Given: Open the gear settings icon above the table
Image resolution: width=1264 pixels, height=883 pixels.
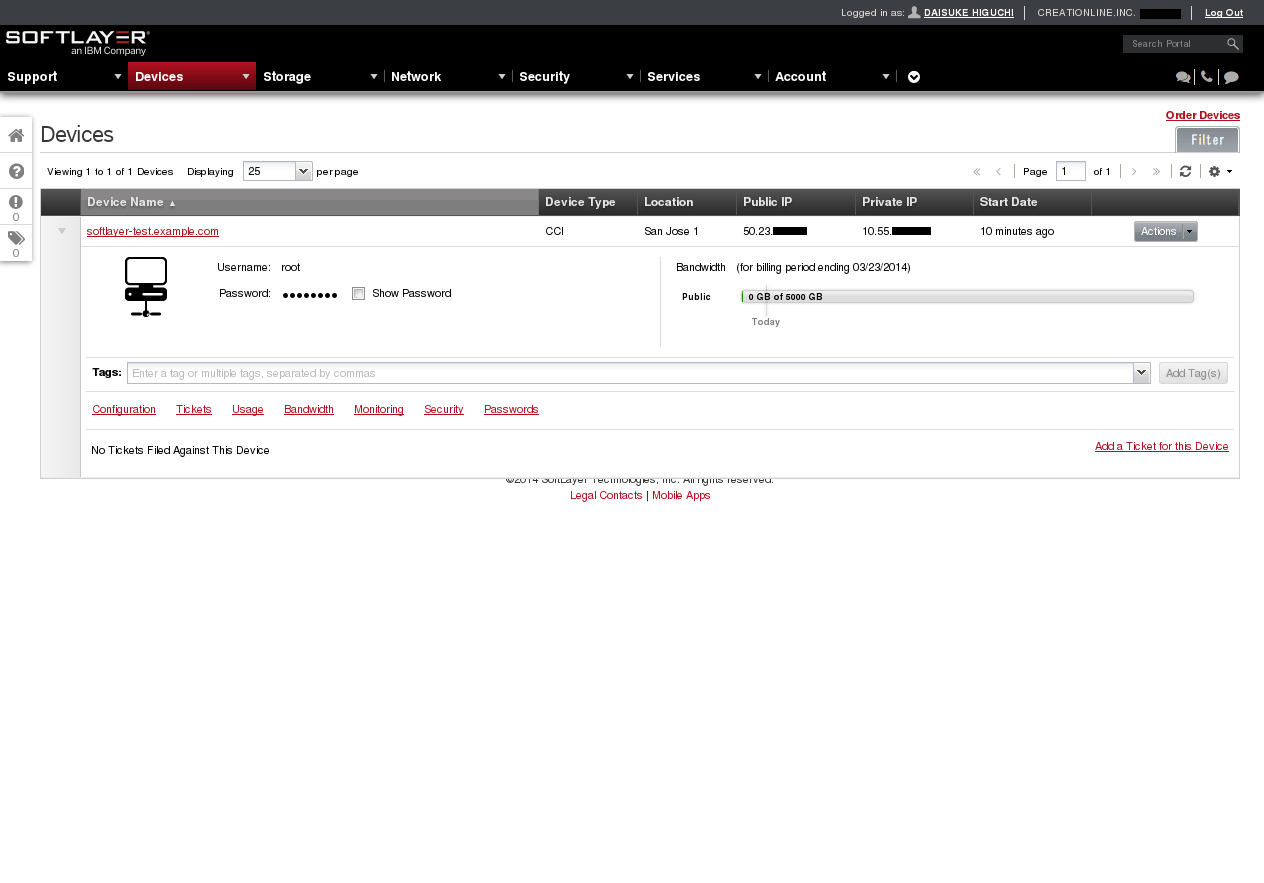Looking at the screenshot, I should pos(1219,171).
